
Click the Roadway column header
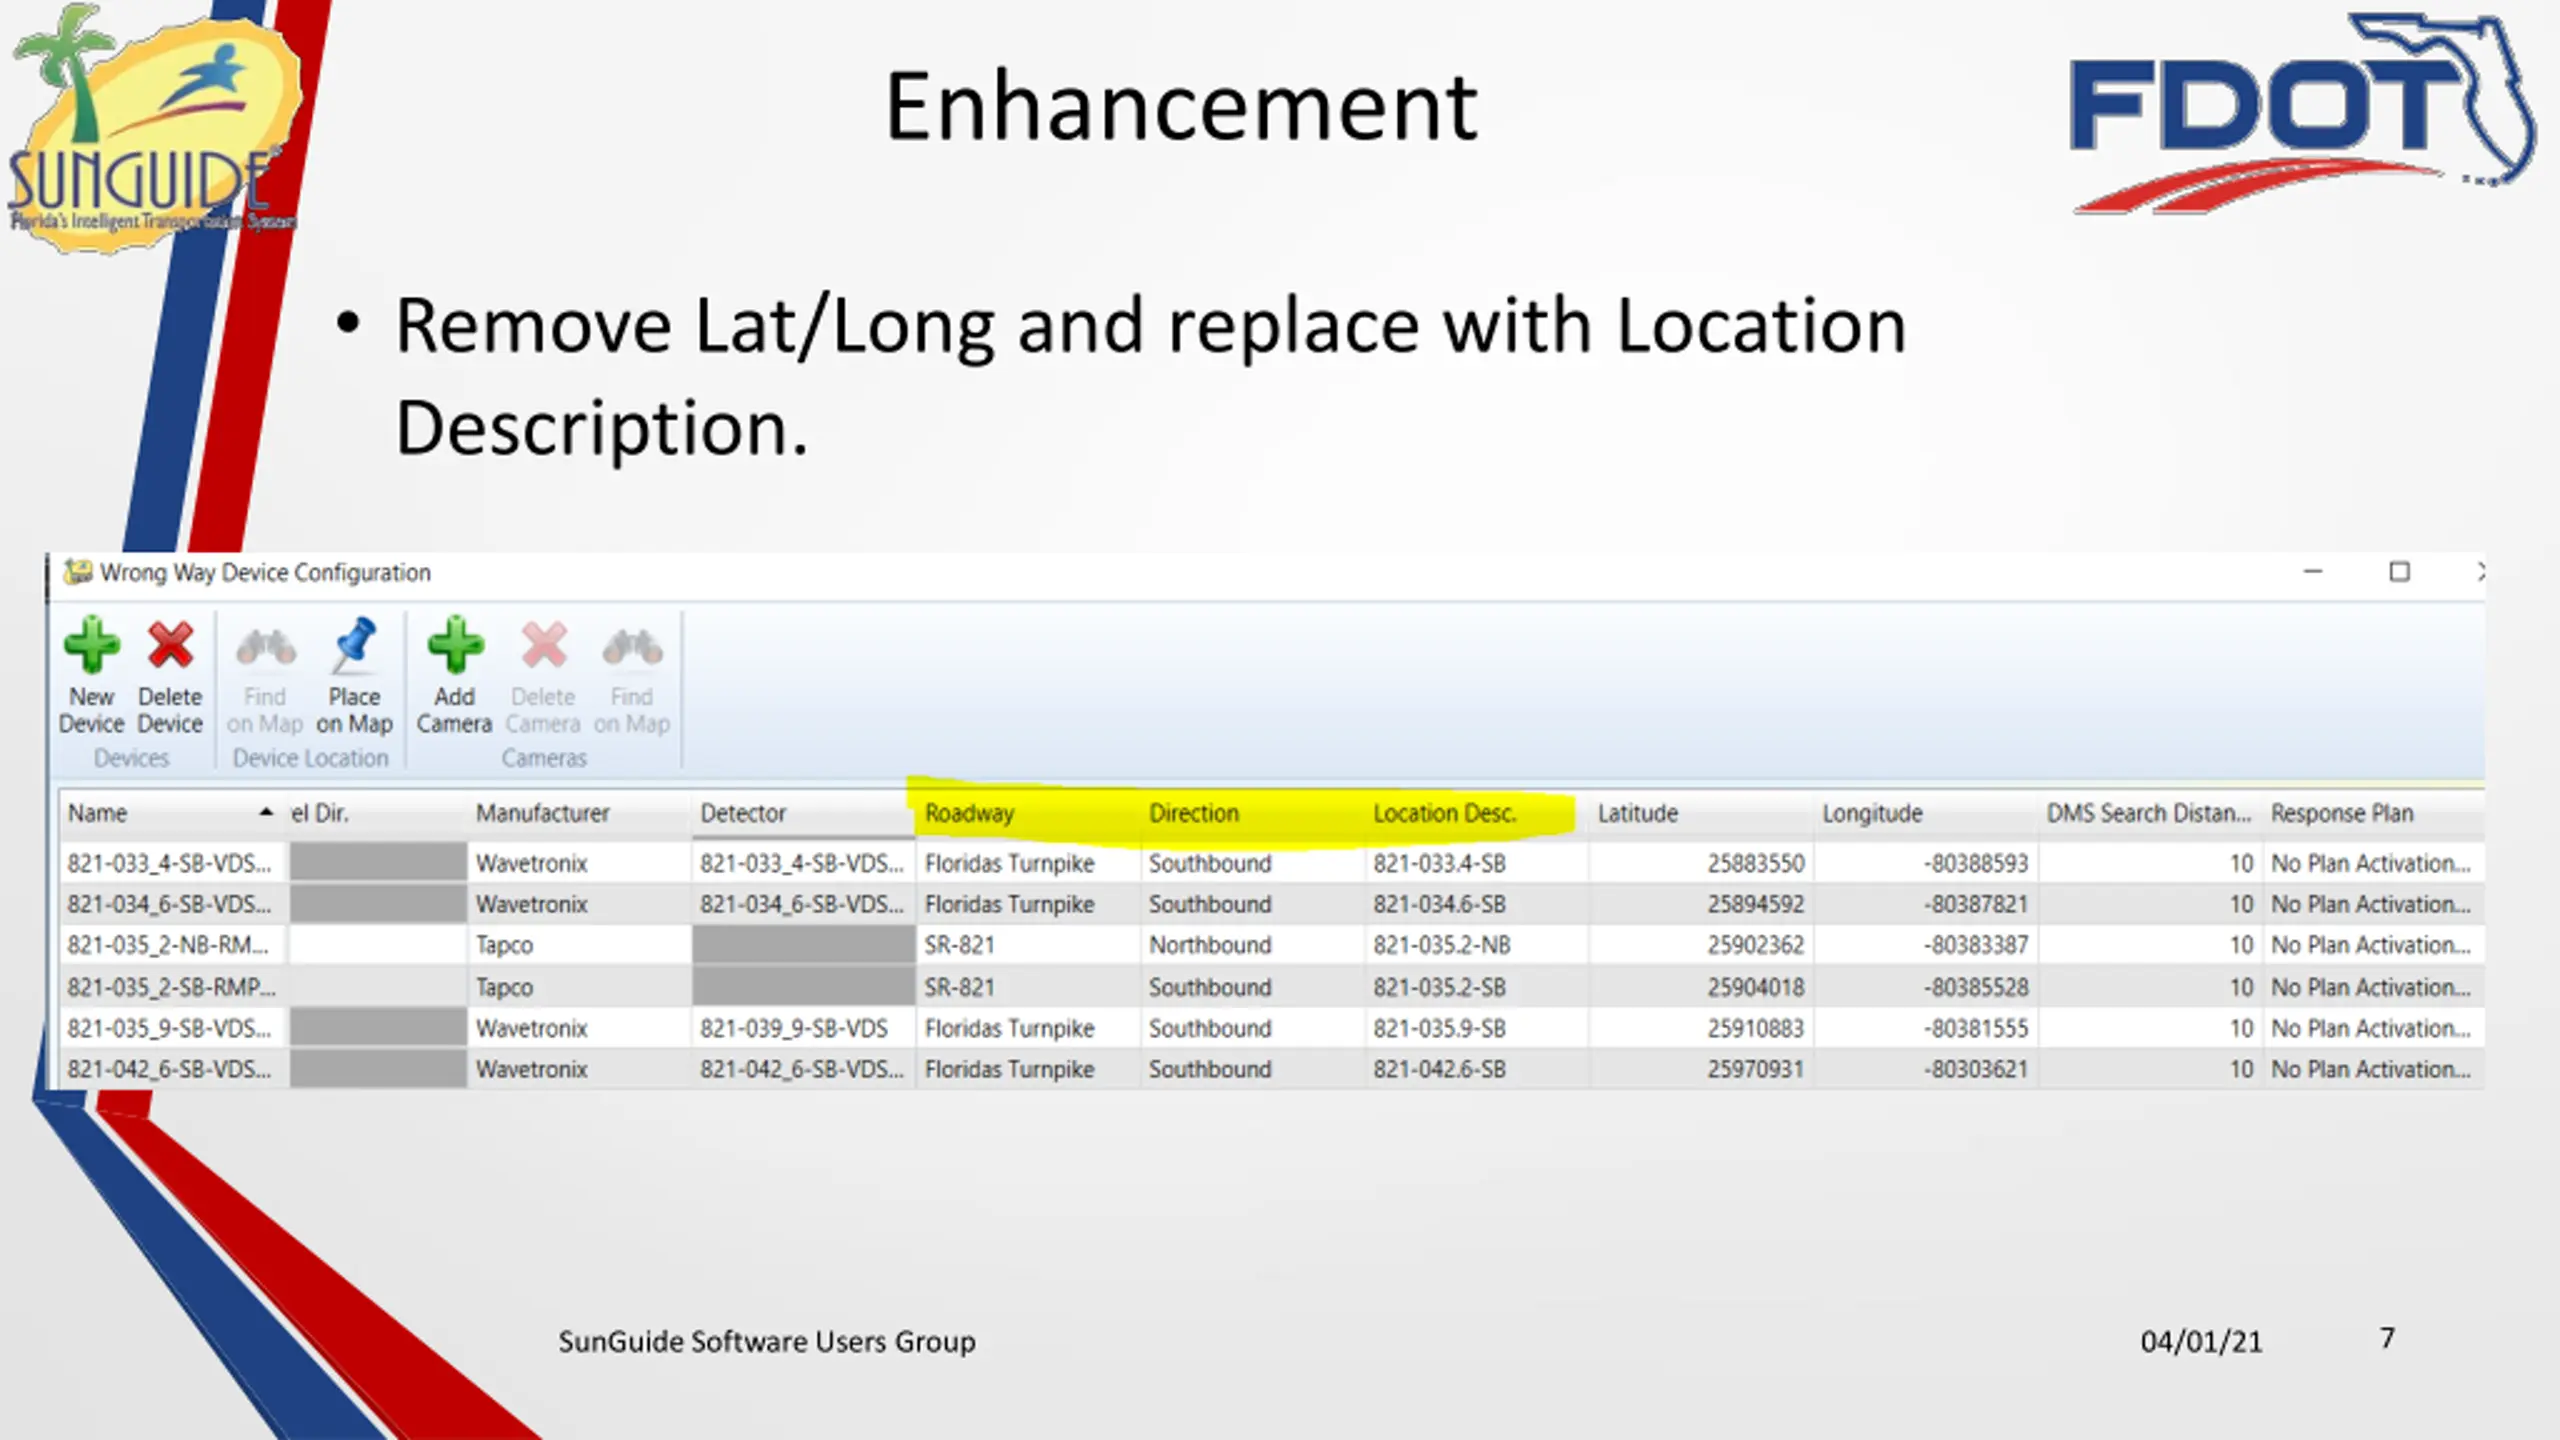point(1027,813)
